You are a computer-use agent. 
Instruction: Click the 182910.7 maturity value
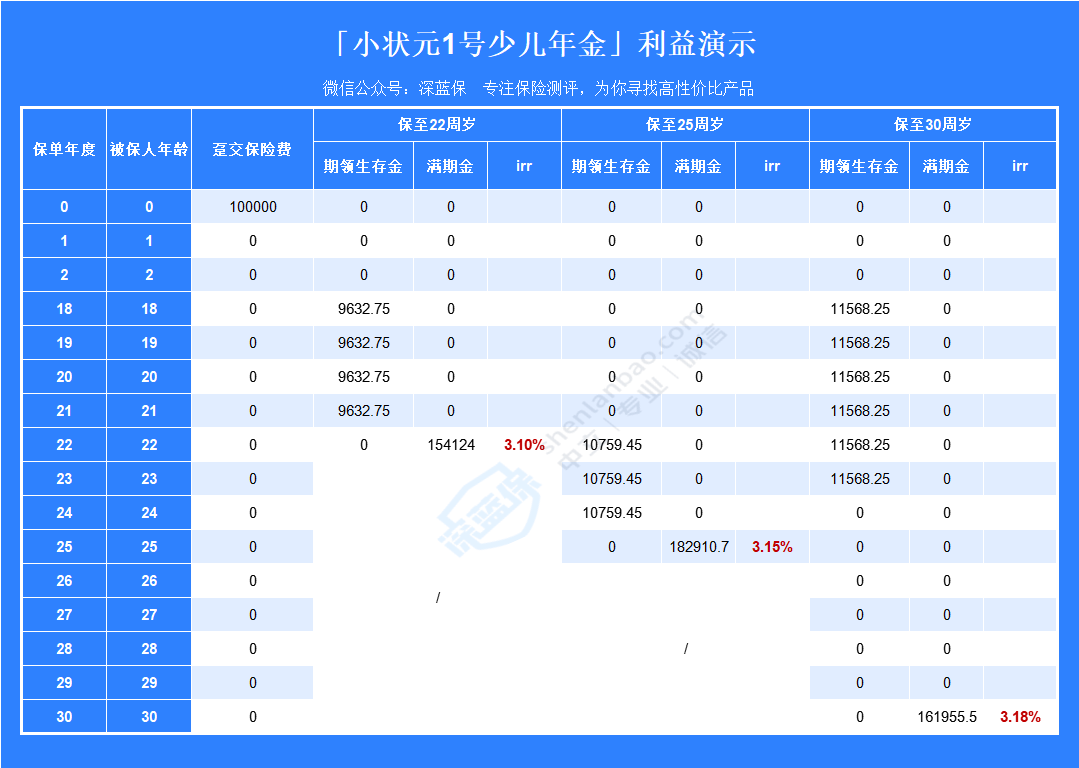click(698, 547)
